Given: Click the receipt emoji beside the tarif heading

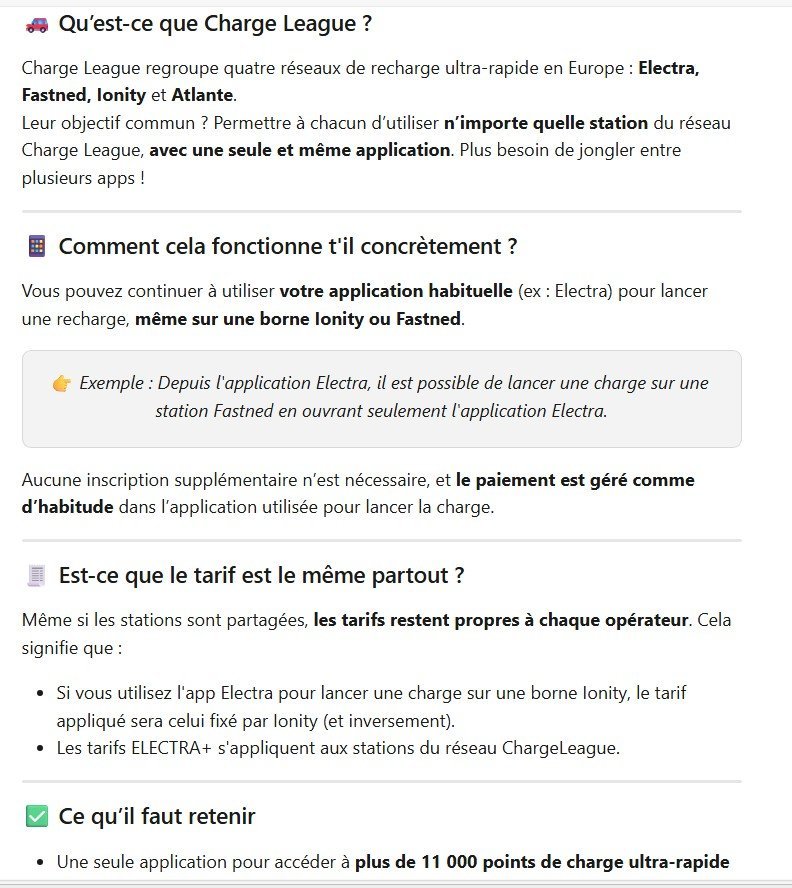Looking at the screenshot, I should pos(36,575).
